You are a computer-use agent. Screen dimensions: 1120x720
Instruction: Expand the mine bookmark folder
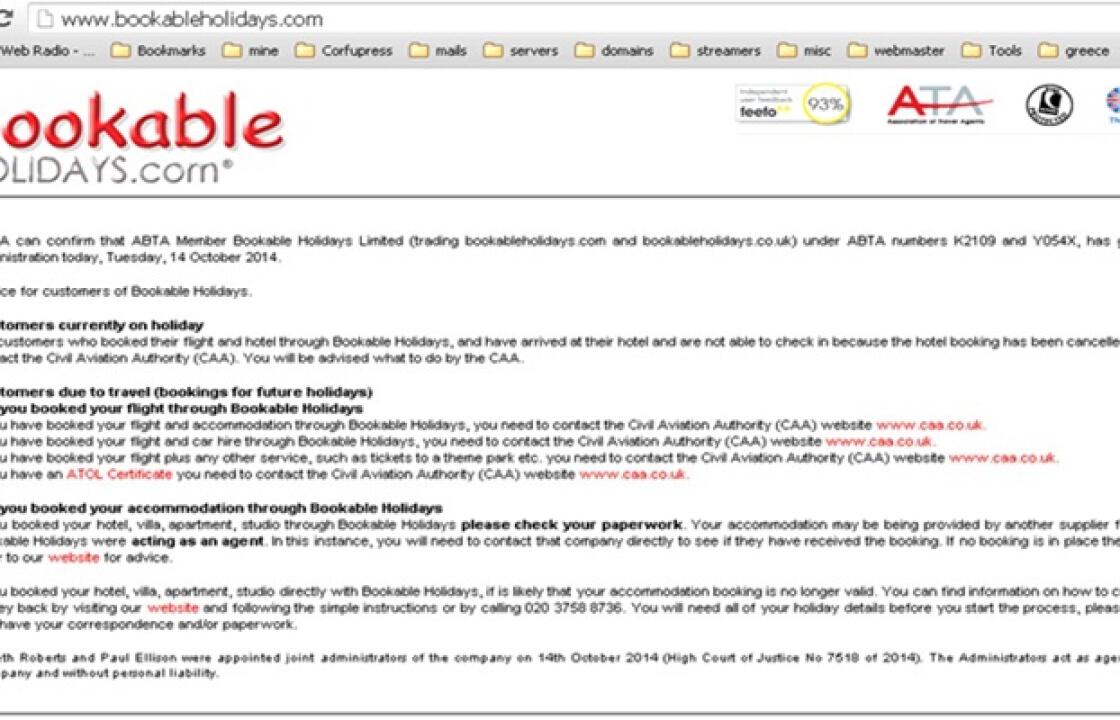[251, 51]
